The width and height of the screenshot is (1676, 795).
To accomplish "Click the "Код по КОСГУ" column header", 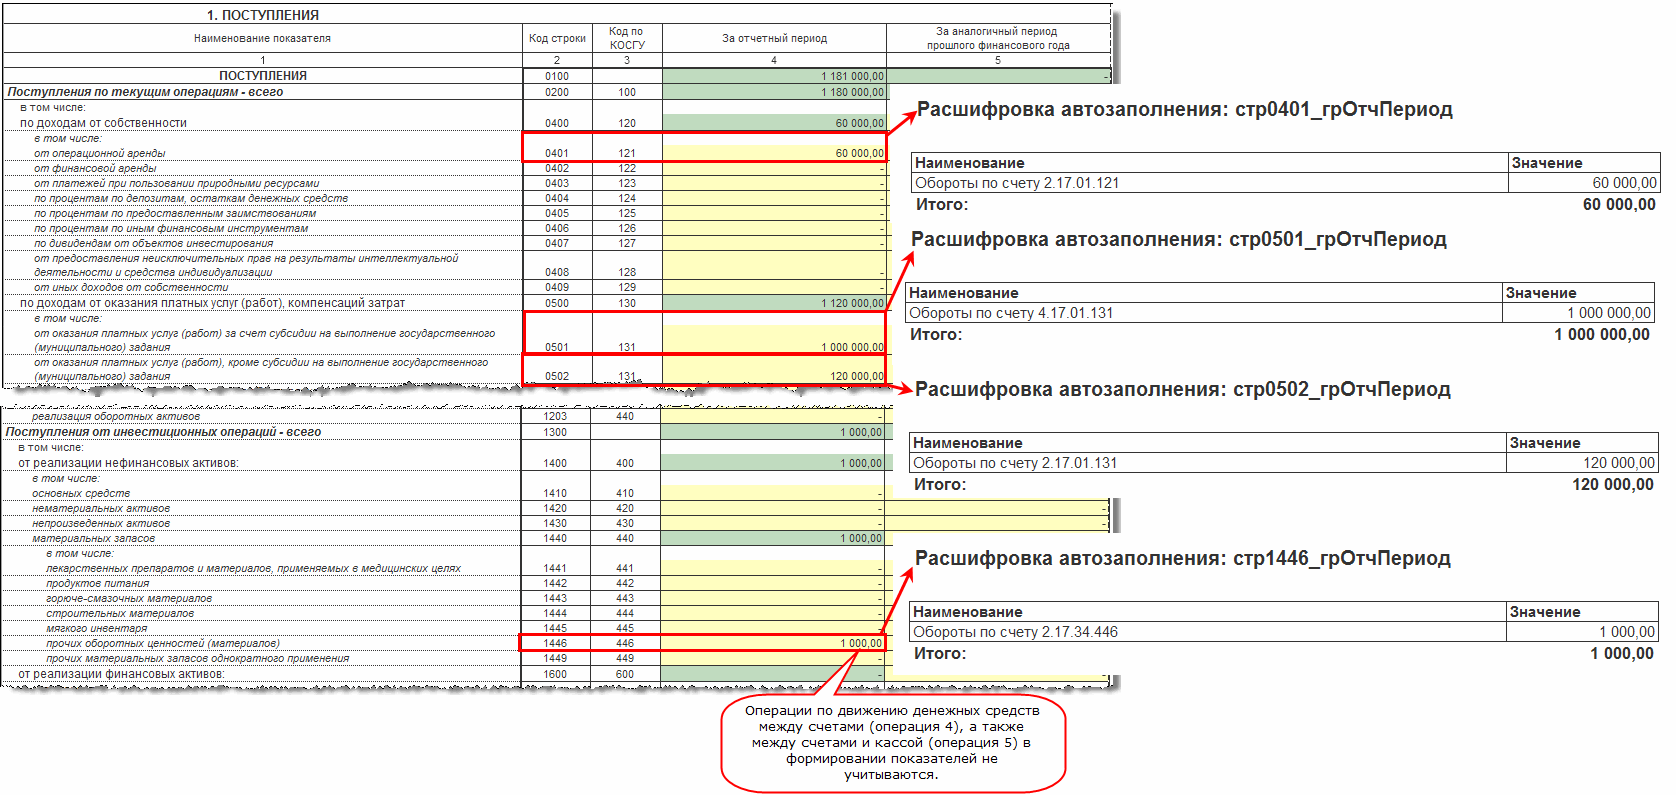I will [x=627, y=38].
